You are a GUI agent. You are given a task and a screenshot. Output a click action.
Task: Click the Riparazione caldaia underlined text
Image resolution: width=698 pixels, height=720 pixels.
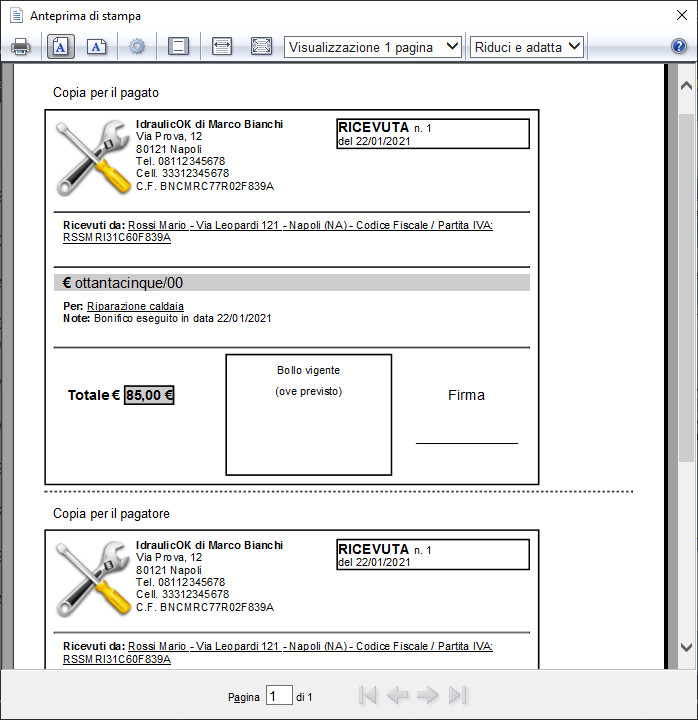tap(135, 306)
